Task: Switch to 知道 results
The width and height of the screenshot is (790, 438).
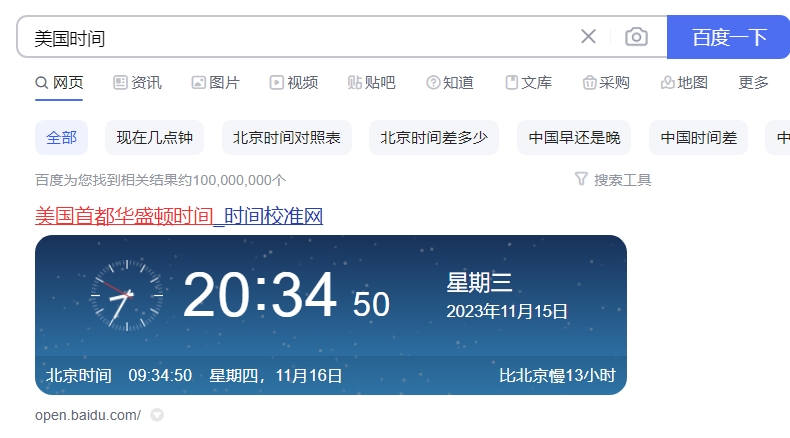Action: tap(449, 83)
